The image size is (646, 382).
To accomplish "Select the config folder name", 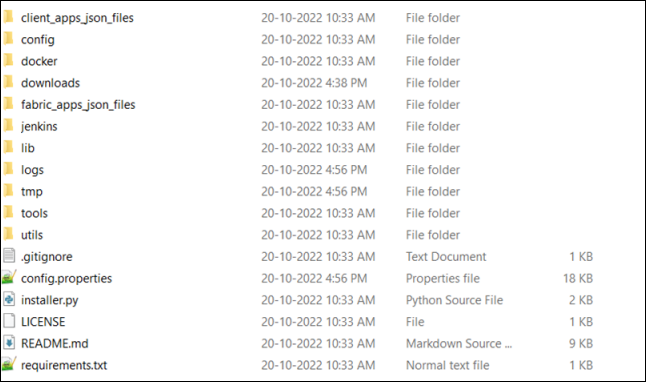I will (x=38, y=40).
